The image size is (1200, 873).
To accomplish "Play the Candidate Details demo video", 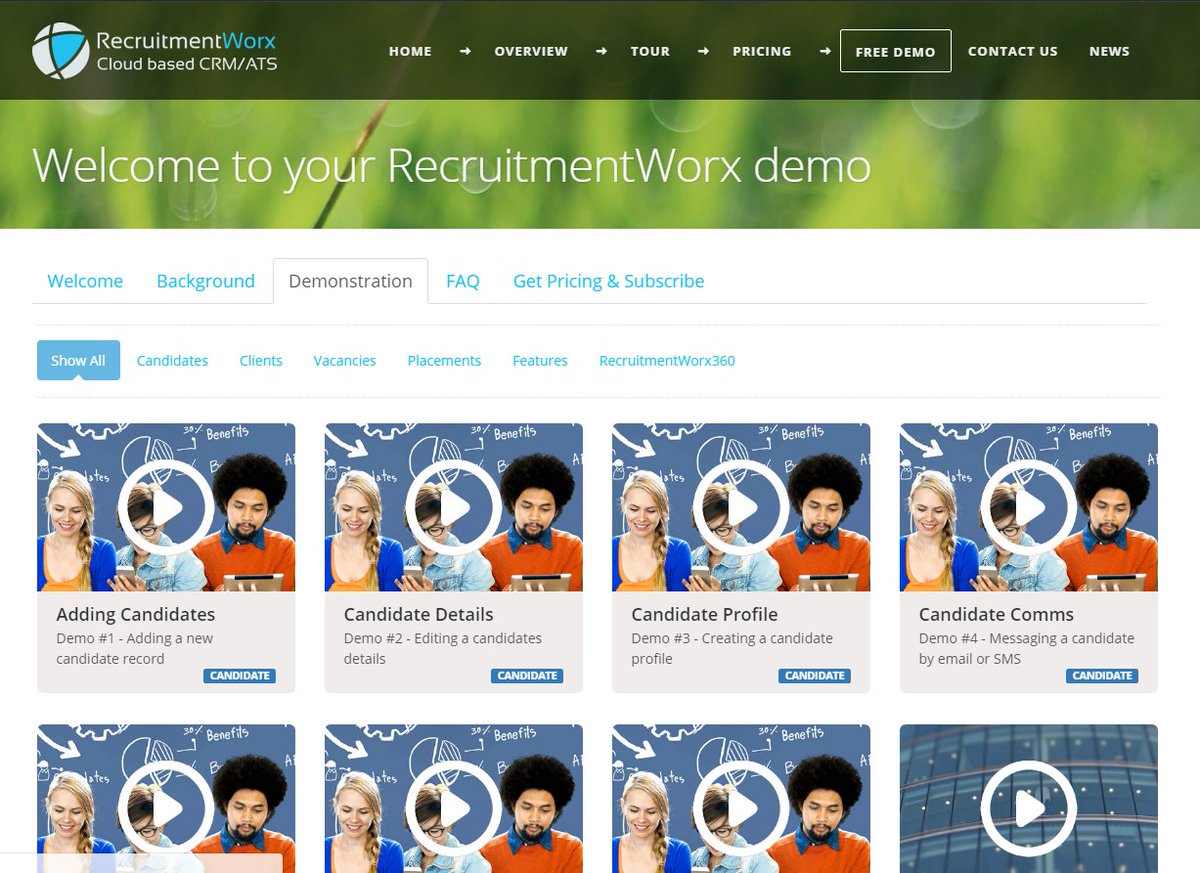I will (x=453, y=507).
